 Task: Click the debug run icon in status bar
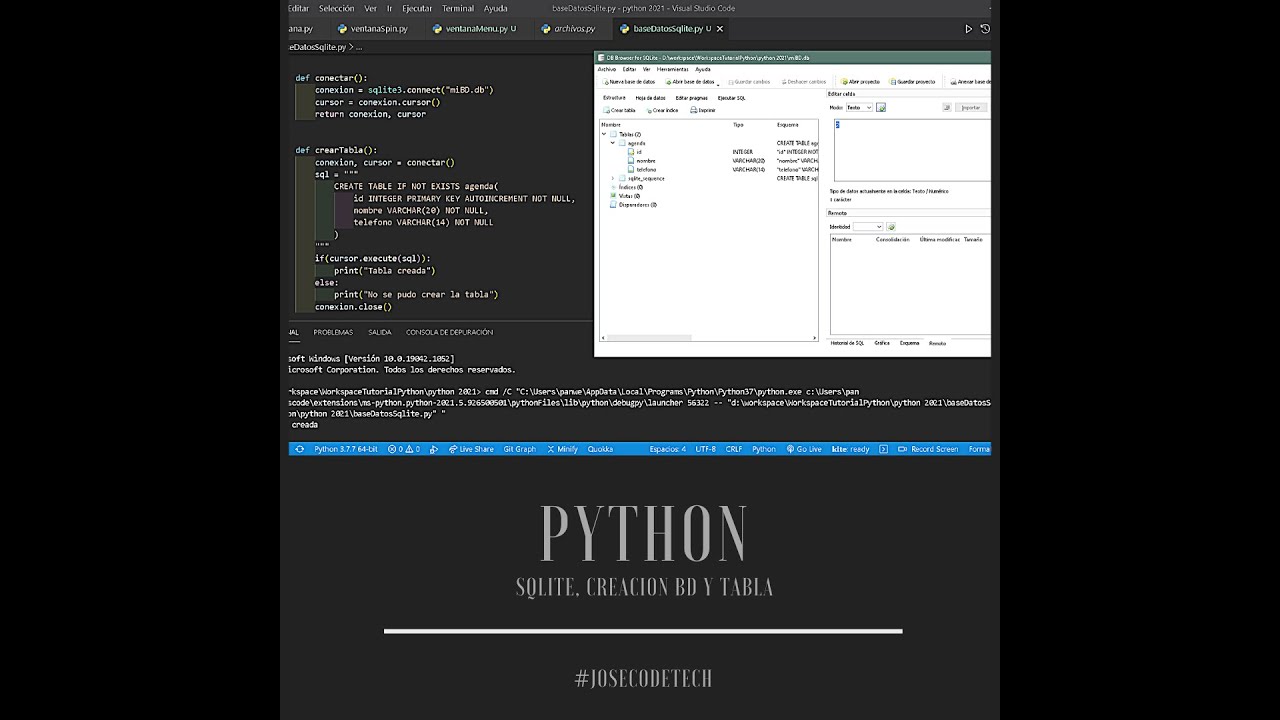pyautogui.click(x=436, y=449)
